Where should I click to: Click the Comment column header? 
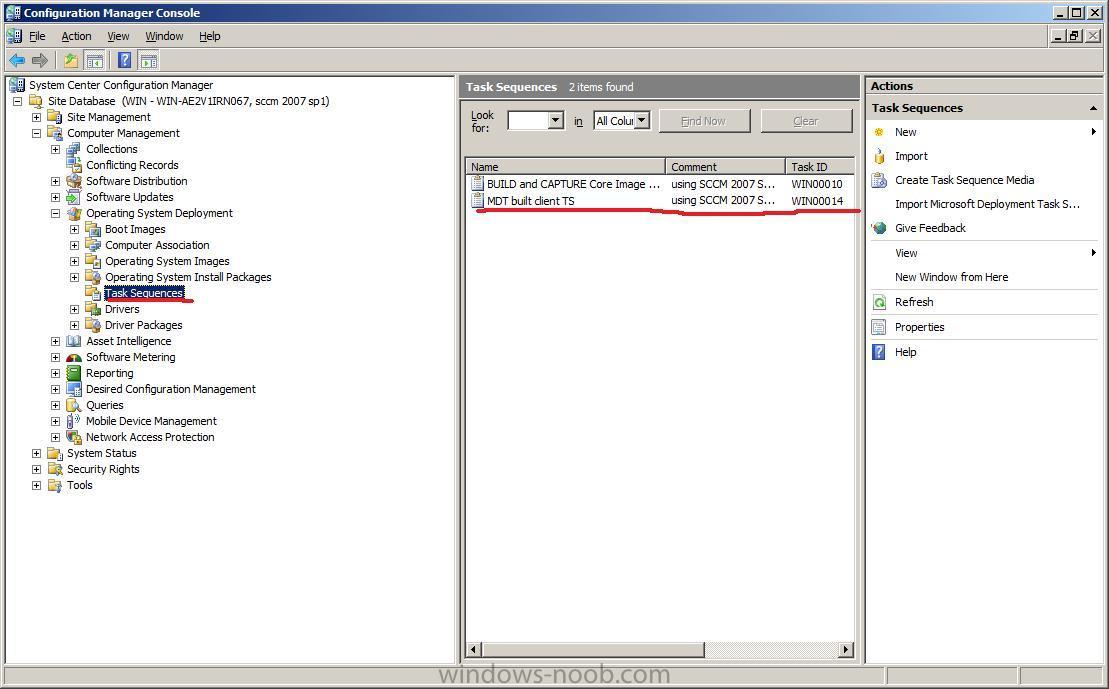726,167
